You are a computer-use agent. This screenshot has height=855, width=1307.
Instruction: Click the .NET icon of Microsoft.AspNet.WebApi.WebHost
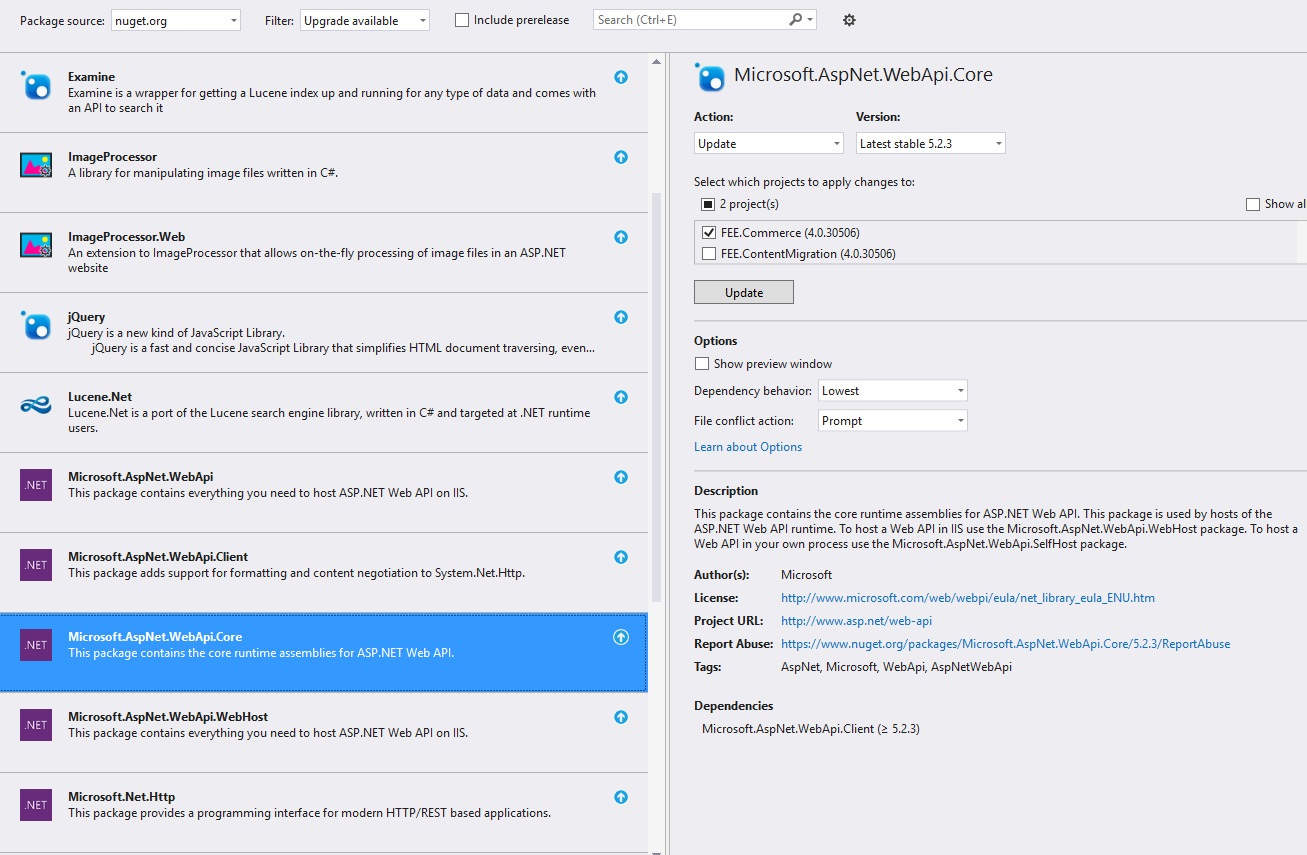click(36, 725)
